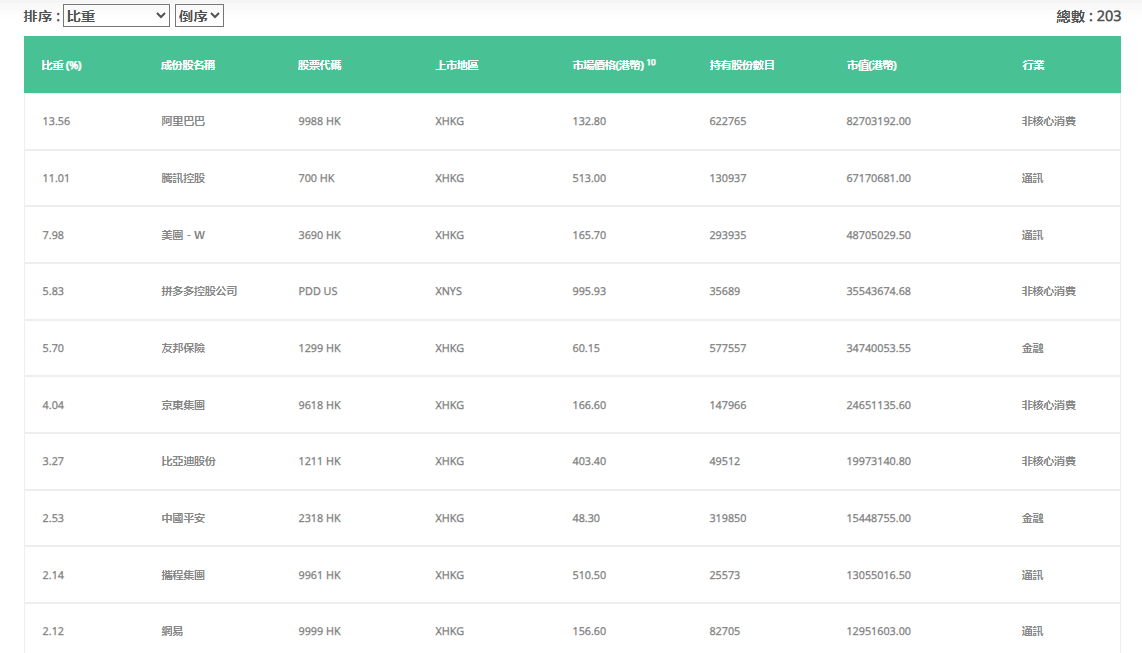Image resolution: width=1142 pixels, height=653 pixels.
Task: Select the 美團 - W stock name
Action: 183,235
